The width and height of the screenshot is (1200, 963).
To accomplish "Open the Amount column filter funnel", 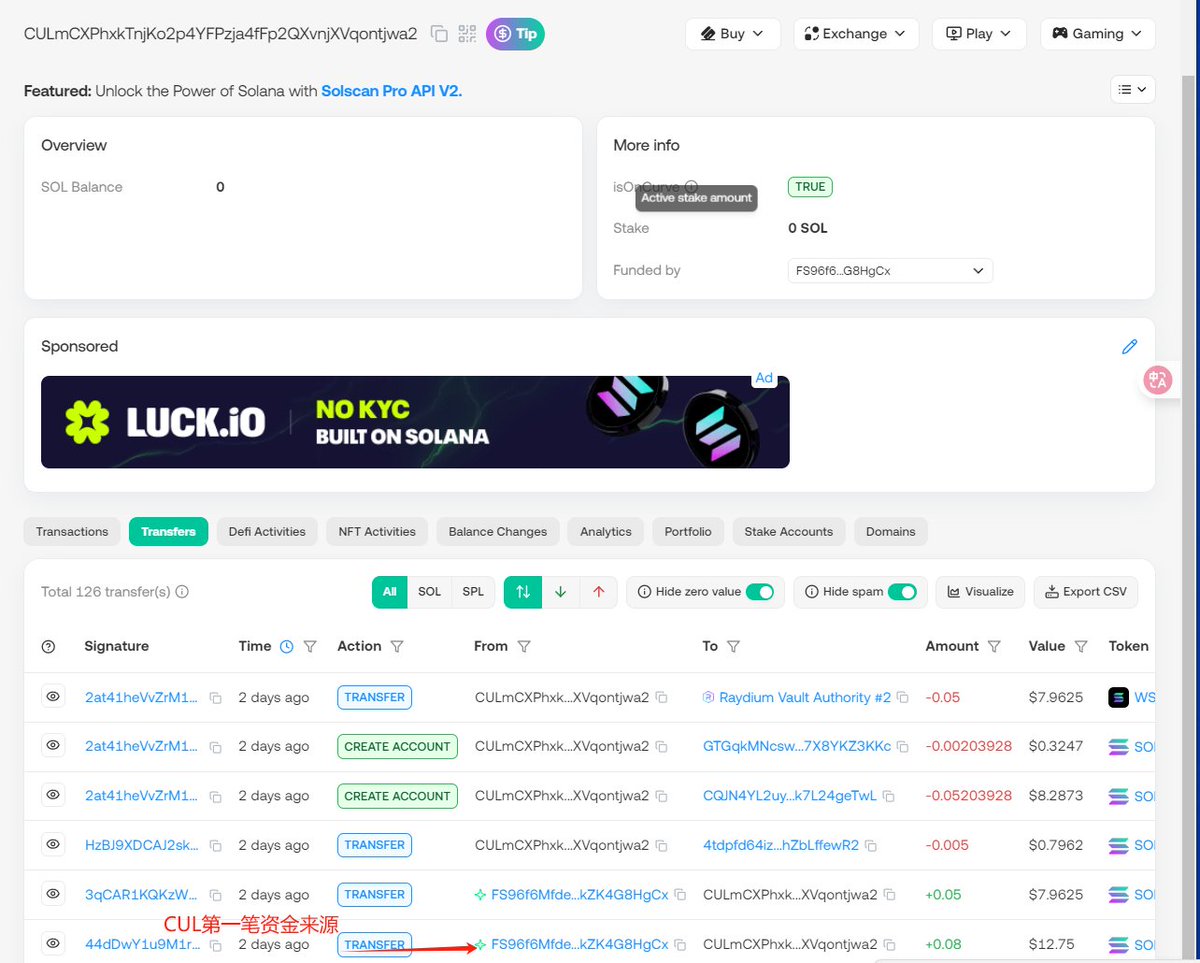I will (x=994, y=646).
